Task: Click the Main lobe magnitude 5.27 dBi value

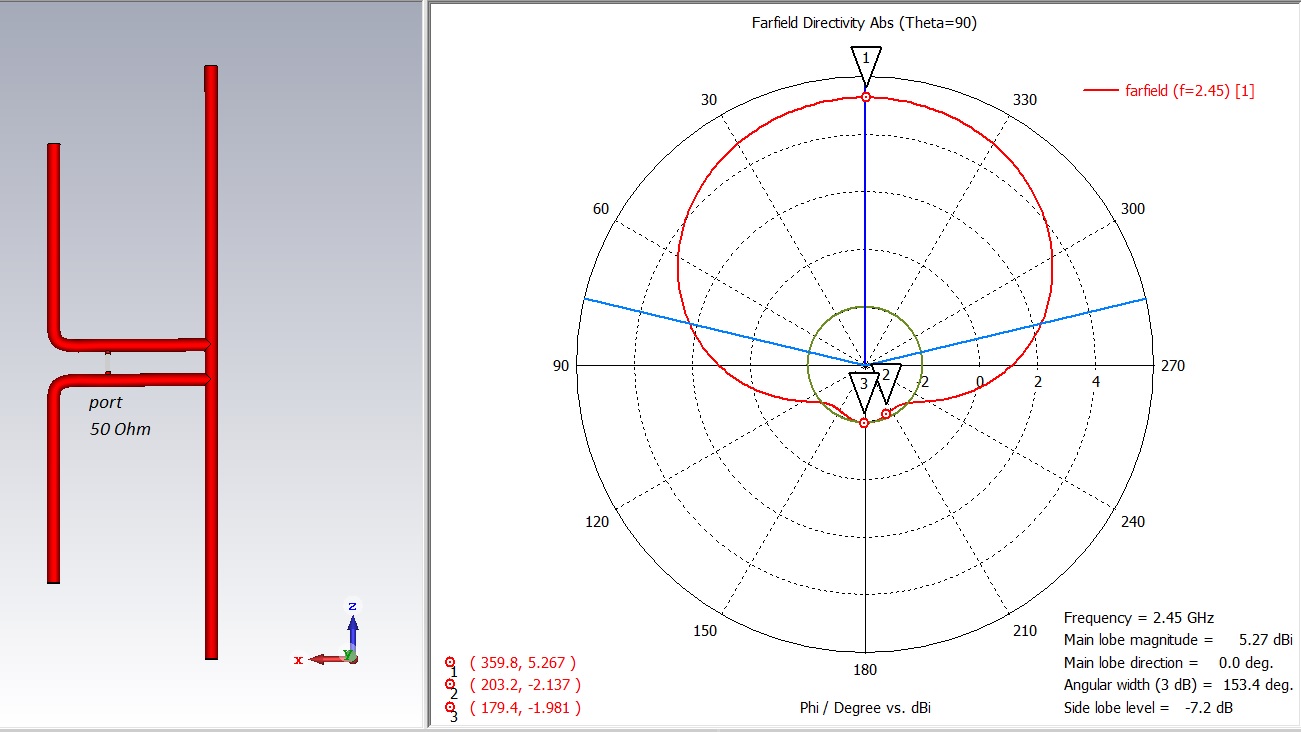Action: point(1266,640)
